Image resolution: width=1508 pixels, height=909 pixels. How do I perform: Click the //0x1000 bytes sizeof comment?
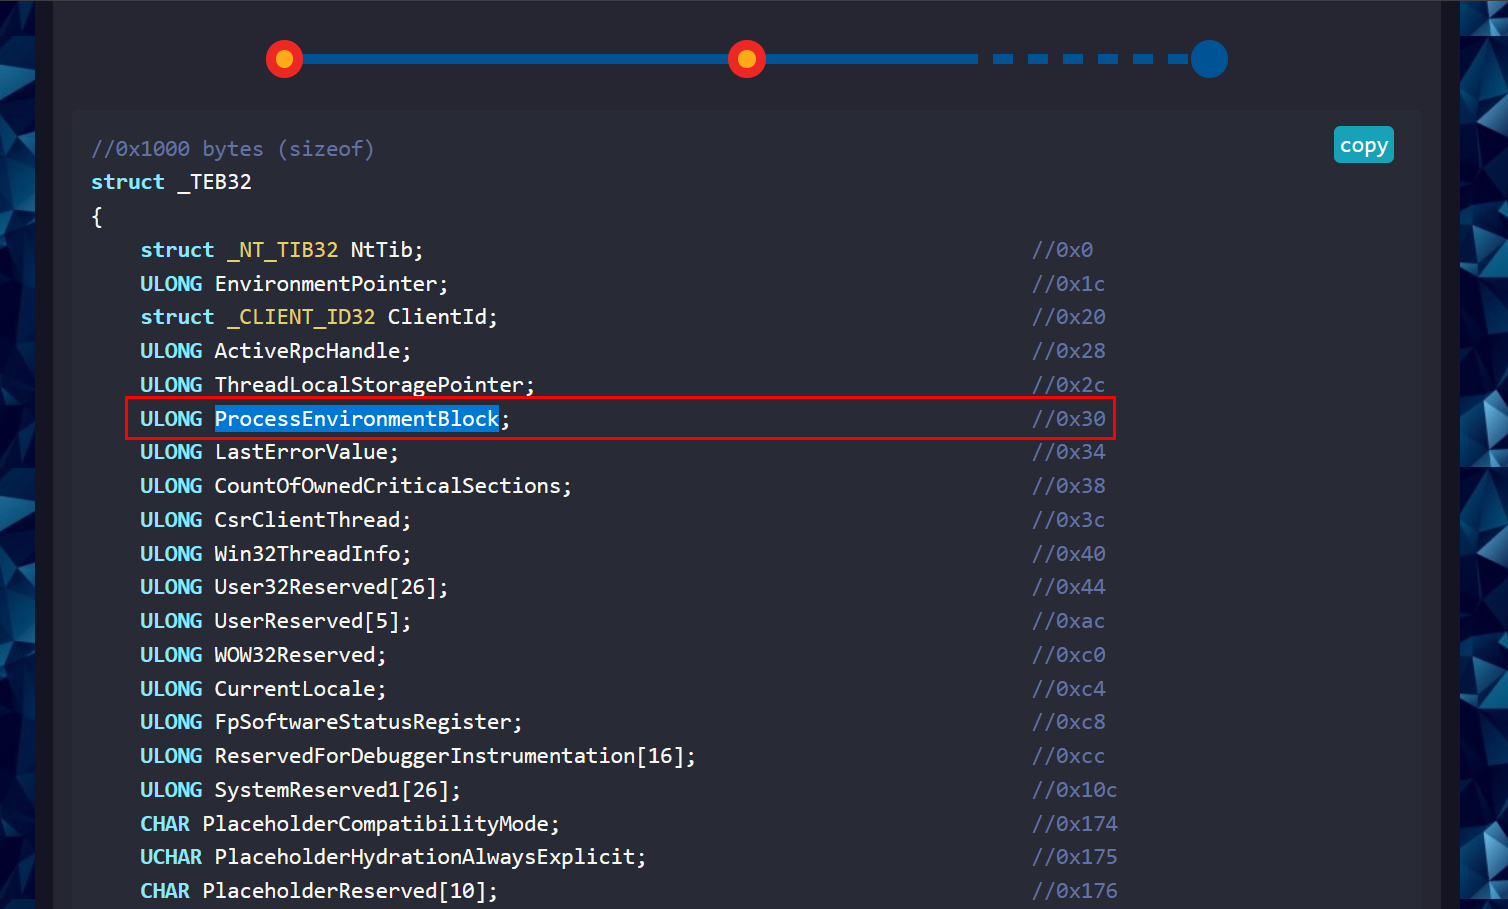point(232,149)
